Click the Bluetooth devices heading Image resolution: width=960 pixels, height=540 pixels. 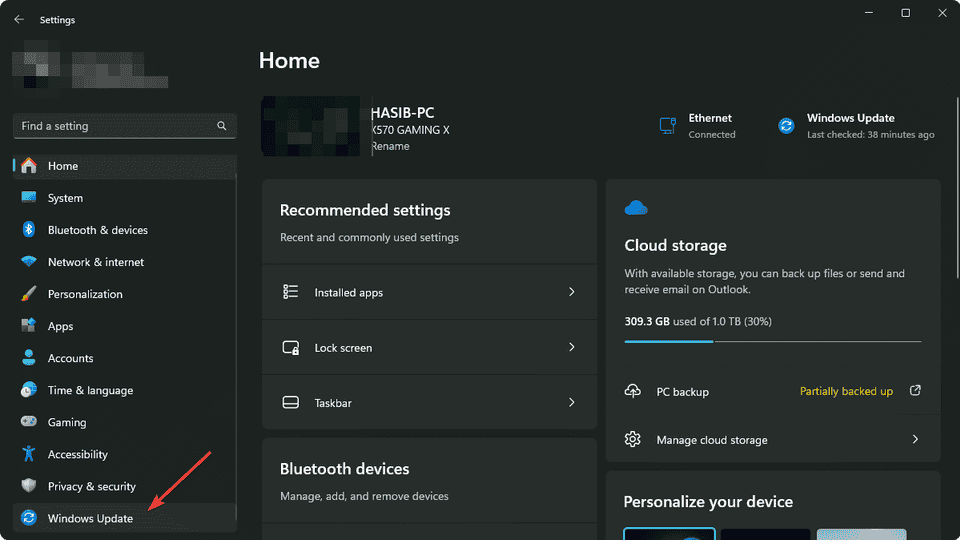344,468
